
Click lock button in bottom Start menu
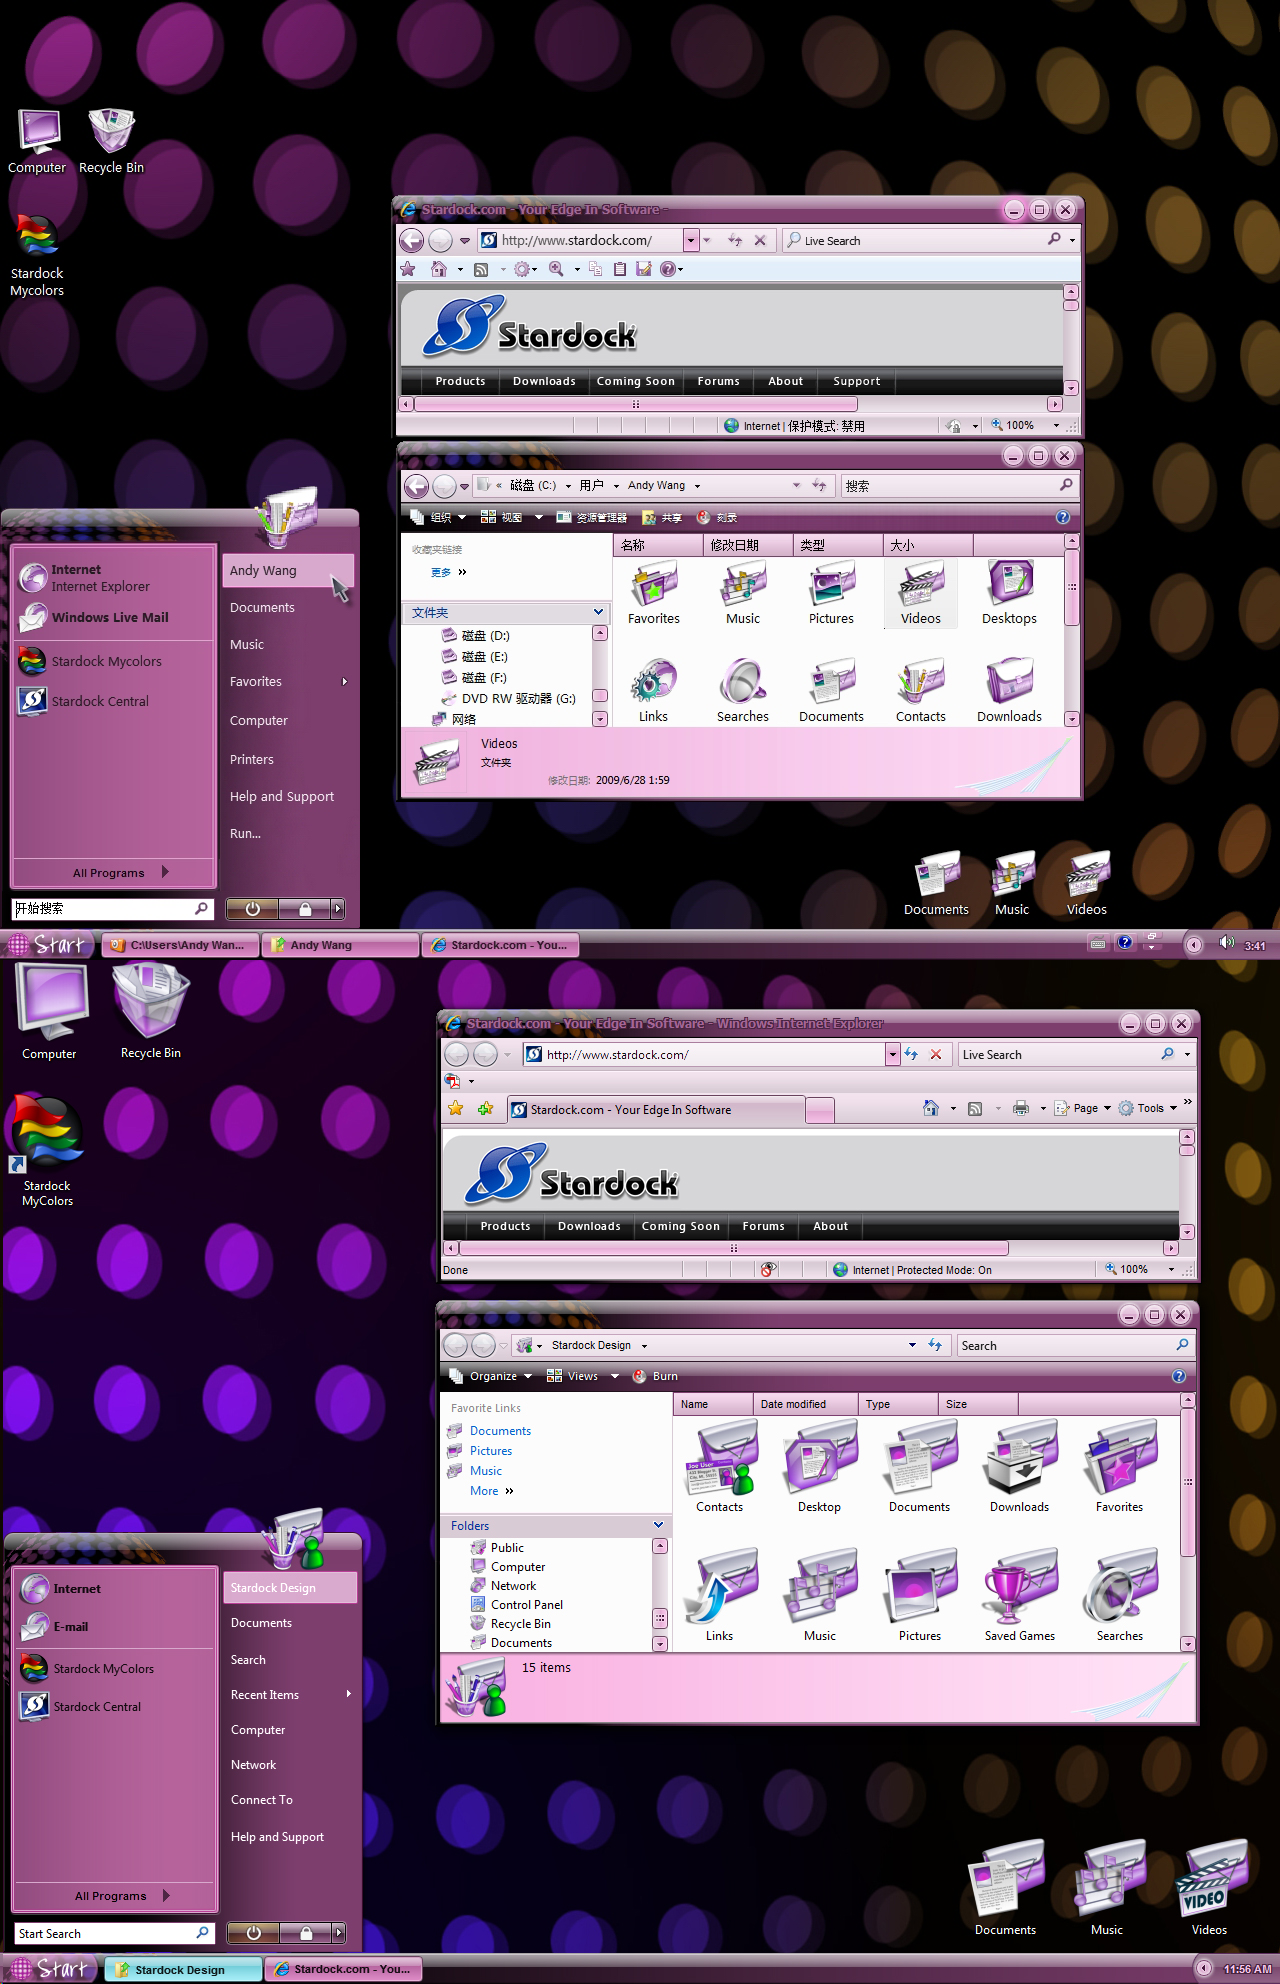[x=306, y=1933]
